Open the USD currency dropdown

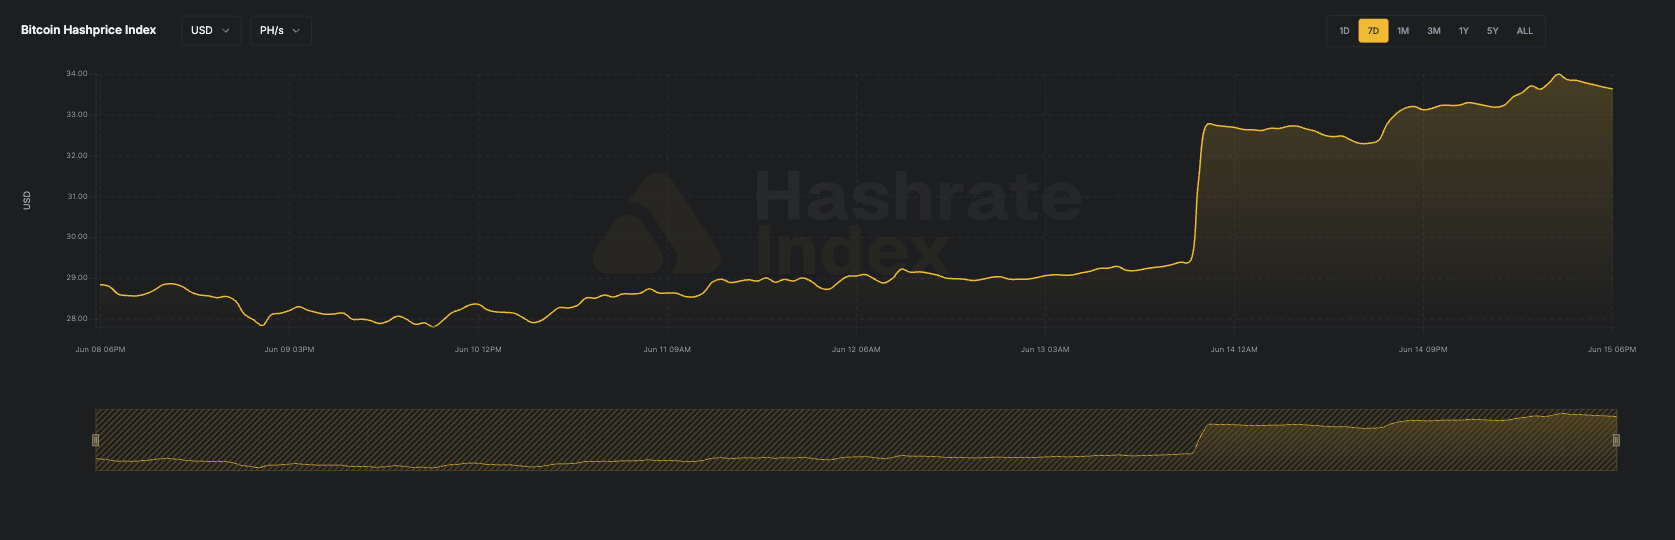pos(211,31)
